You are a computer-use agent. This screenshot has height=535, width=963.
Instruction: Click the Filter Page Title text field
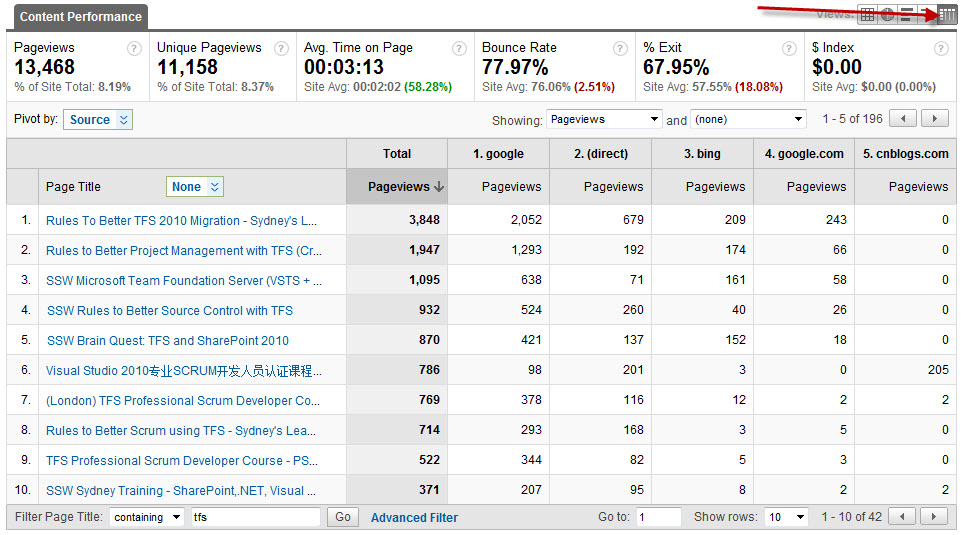(254, 517)
